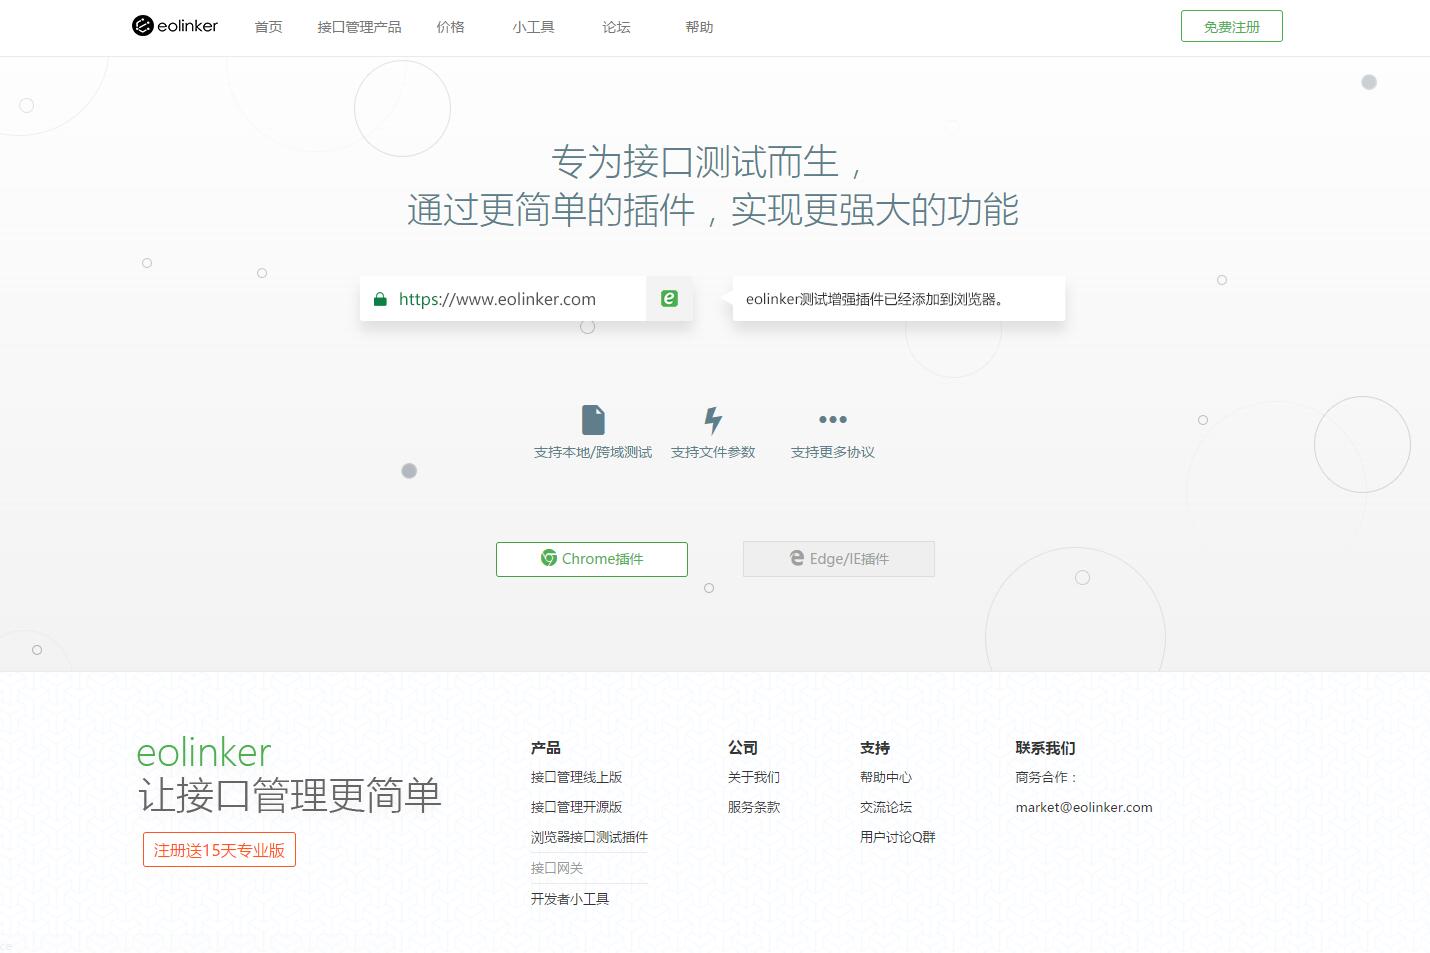Click the eolinker logo in header
The image size is (1430, 953).
(x=175, y=26)
